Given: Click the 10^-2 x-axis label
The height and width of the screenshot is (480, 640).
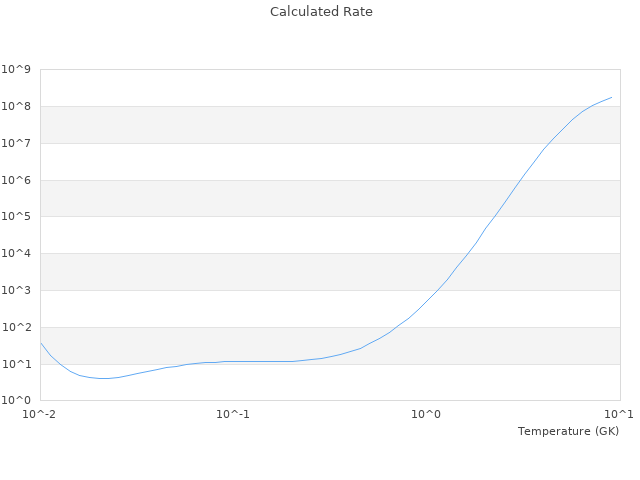Looking at the screenshot, I should click(41, 415).
